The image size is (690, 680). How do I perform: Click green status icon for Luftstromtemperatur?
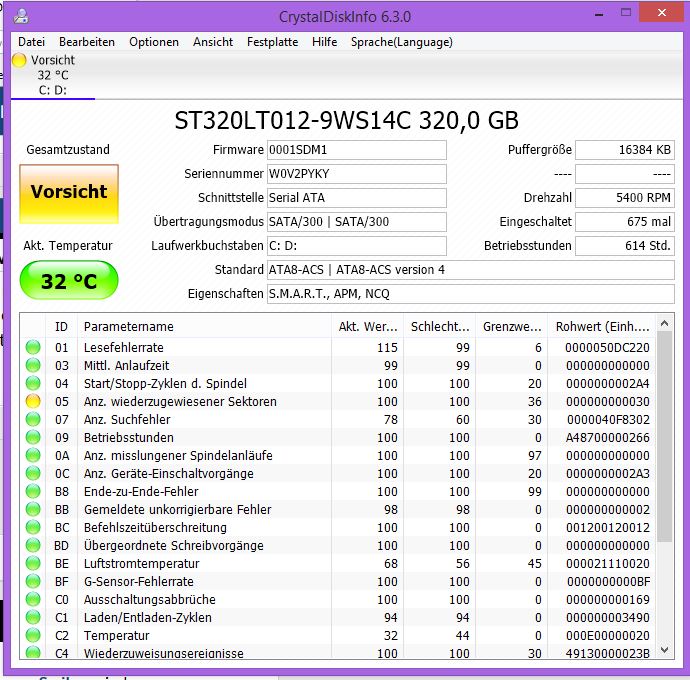[x=33, y=563]
